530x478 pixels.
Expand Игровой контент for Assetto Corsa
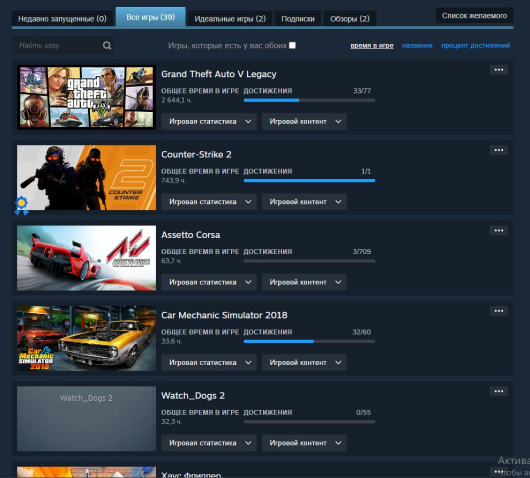click(x=304, y=282)
